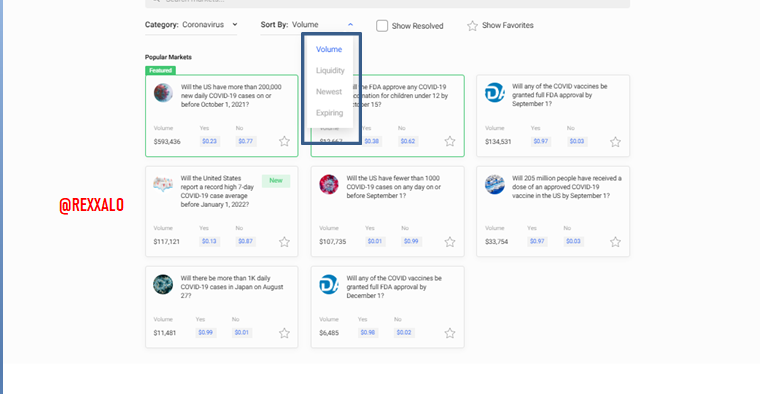Open 'Will 205 million people have received' market
The width and height of the screenshot is (760, 394).
[567, 187]
